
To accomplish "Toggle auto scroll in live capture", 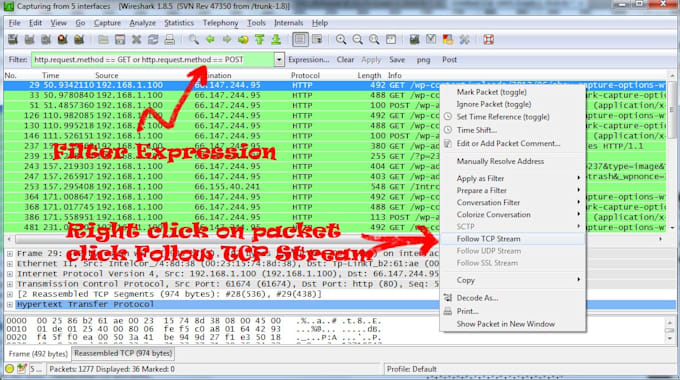I will [x=317, y=39].
